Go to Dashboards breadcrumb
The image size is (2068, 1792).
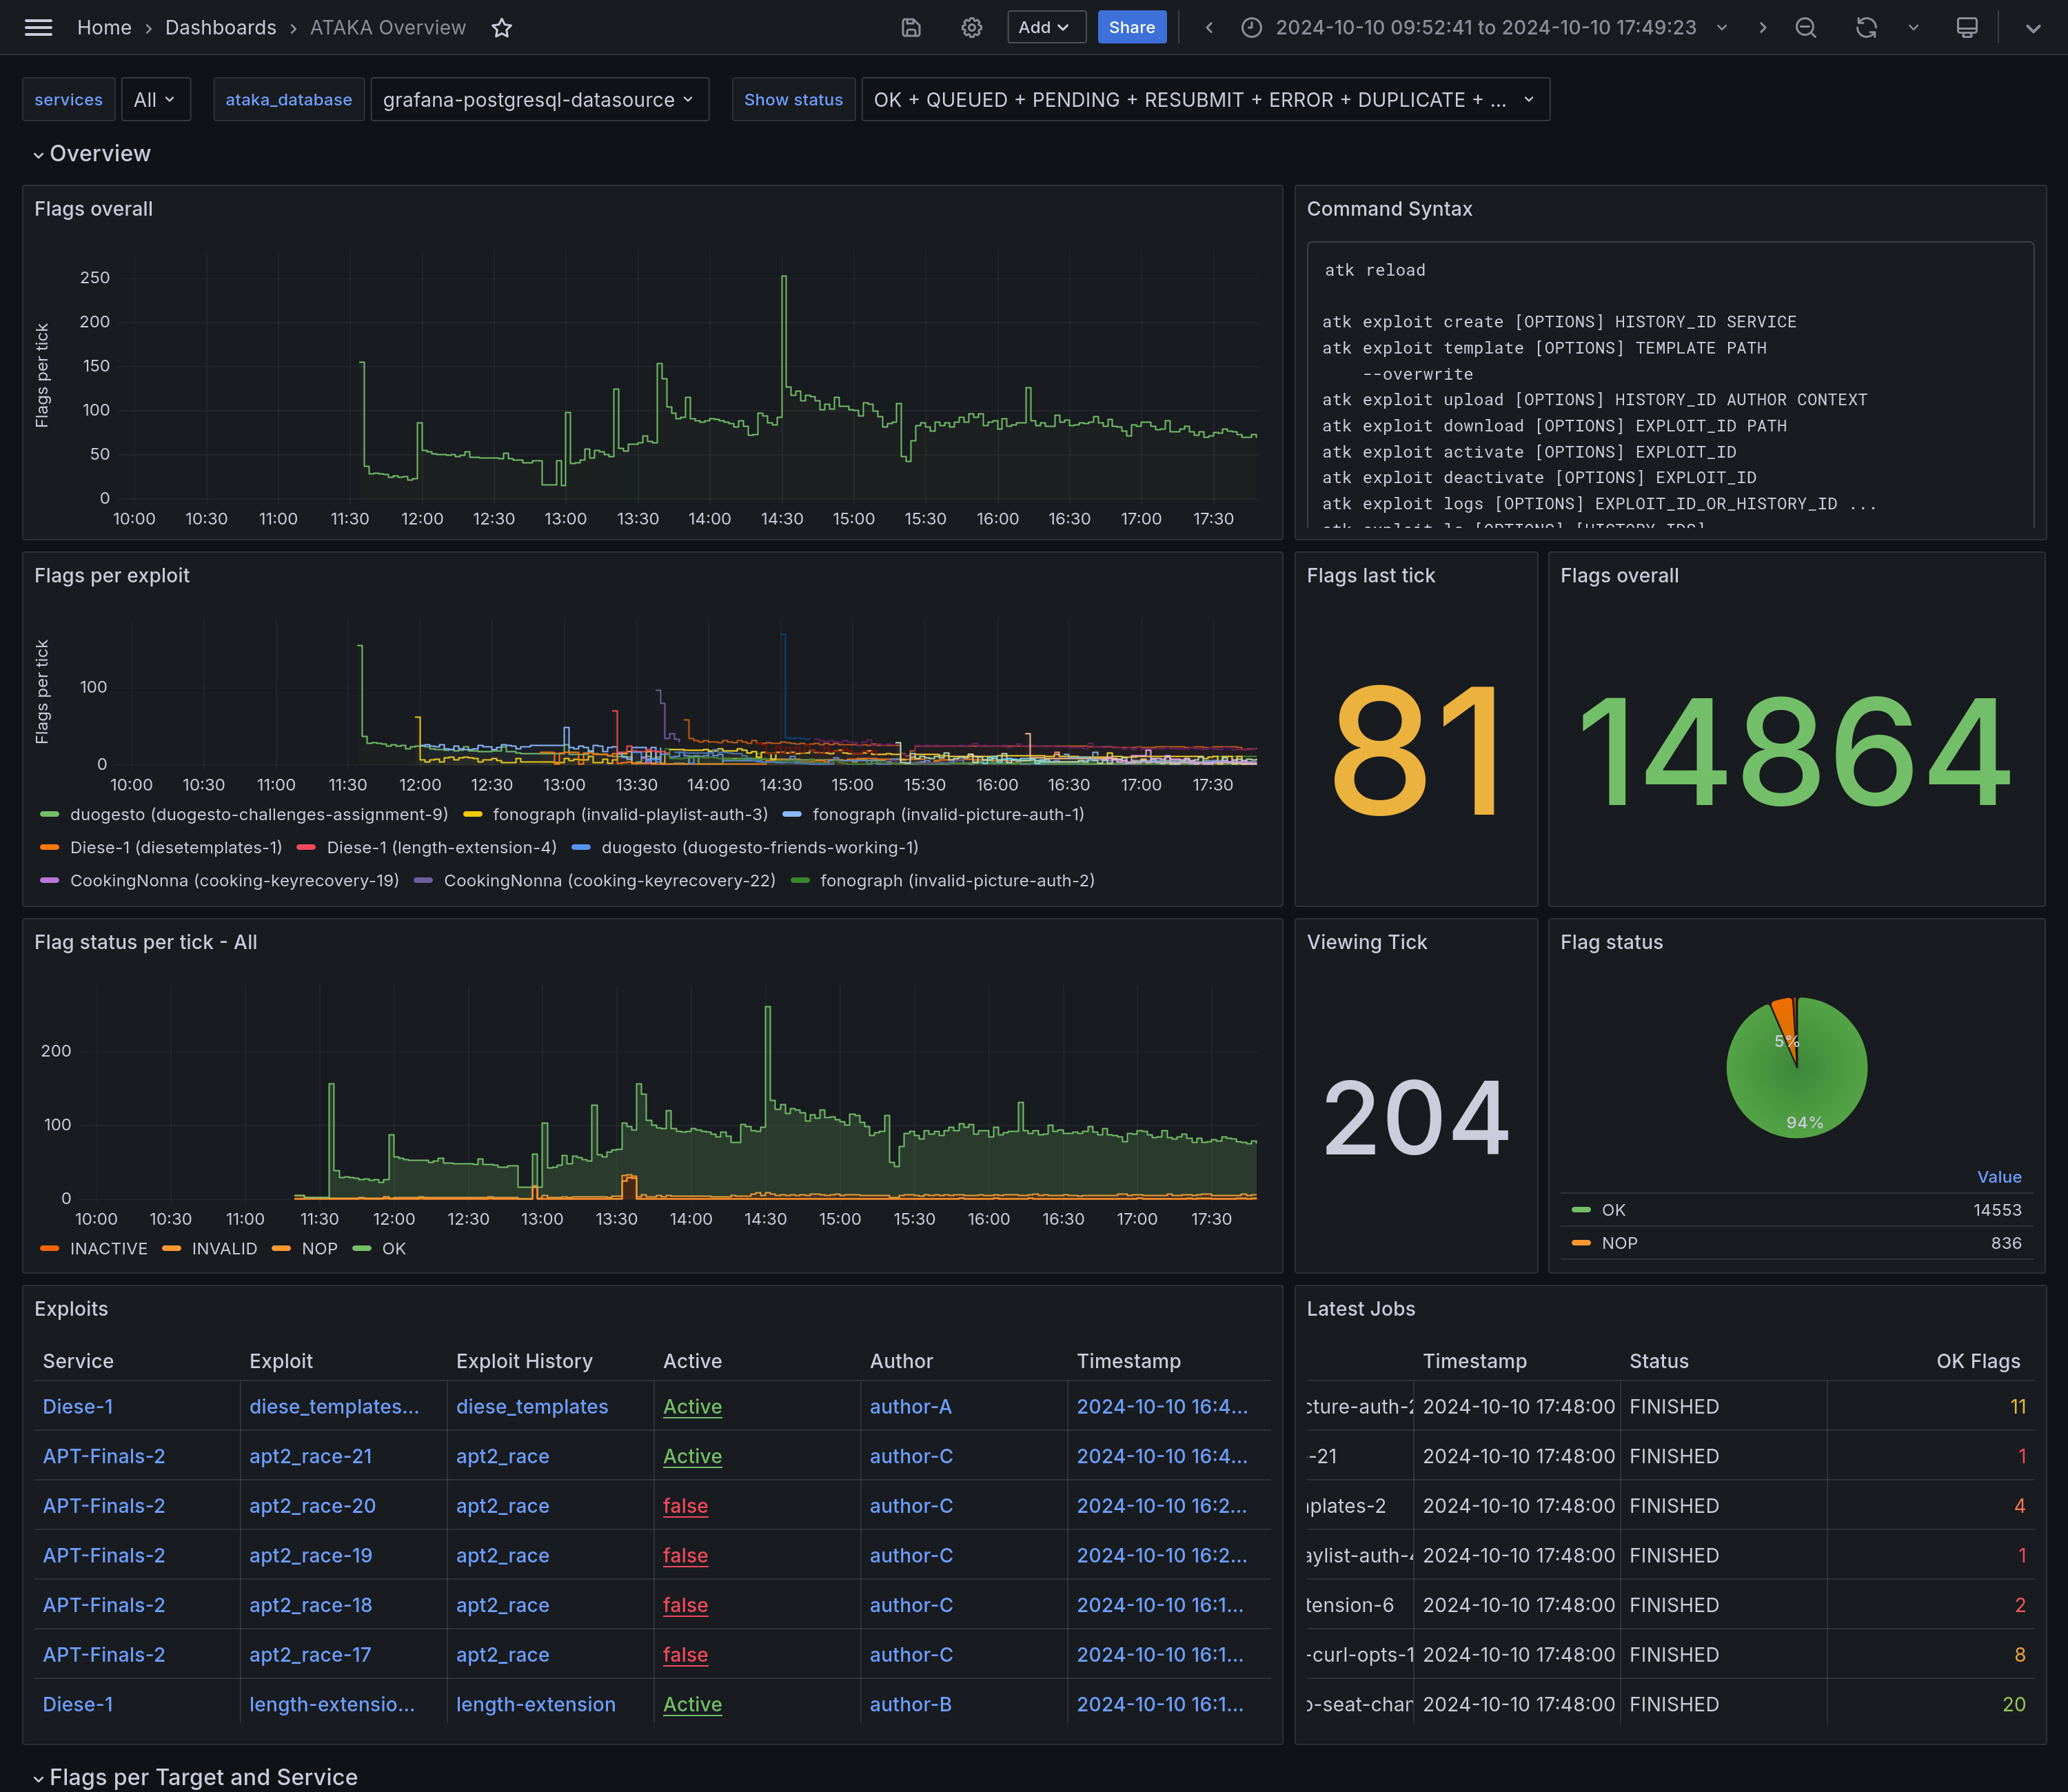pyautogui.click(x=220, y=28)
